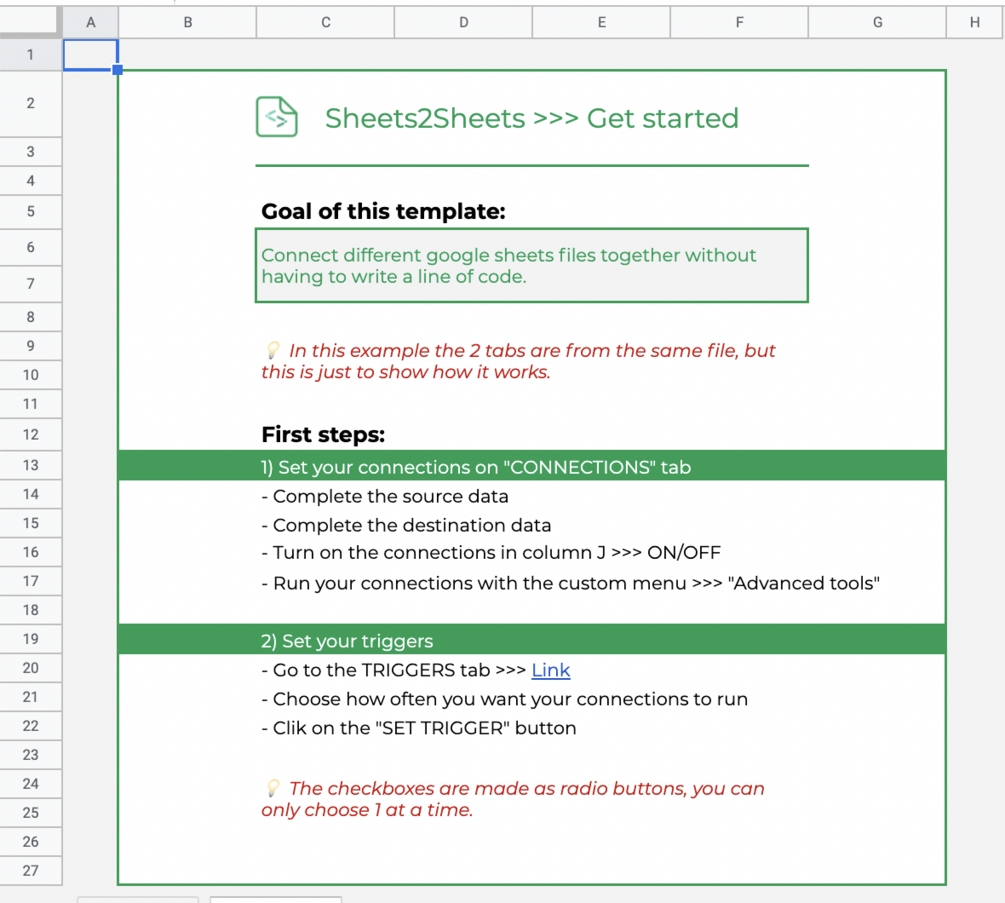Click "The checkboxes are made as radio buttons" note
This screenshot has height=903, width=1005.
(x=513, y=799)
